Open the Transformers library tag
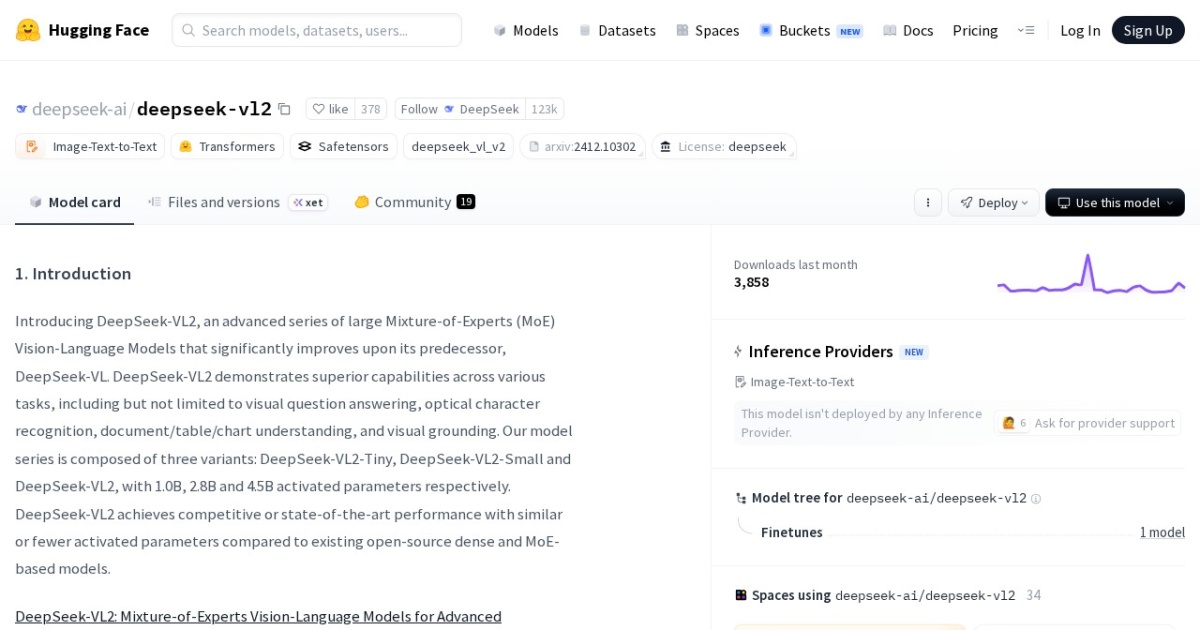Viewport: 1200px width, 630px height. 227,146
